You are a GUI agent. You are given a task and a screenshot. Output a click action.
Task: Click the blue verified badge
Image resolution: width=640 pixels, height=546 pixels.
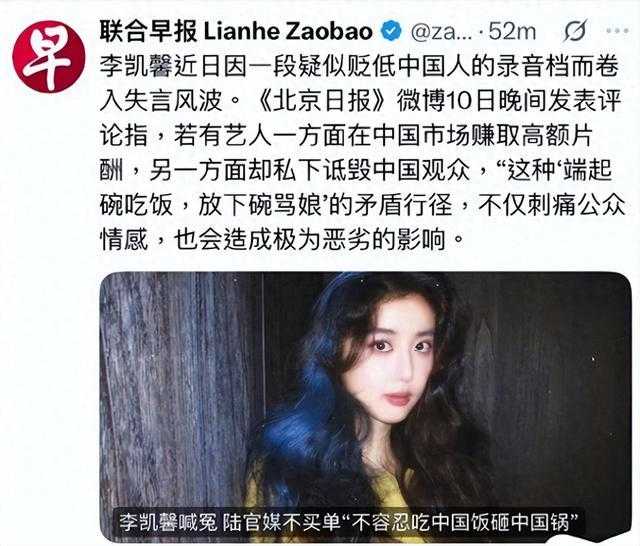pos(391,31)
